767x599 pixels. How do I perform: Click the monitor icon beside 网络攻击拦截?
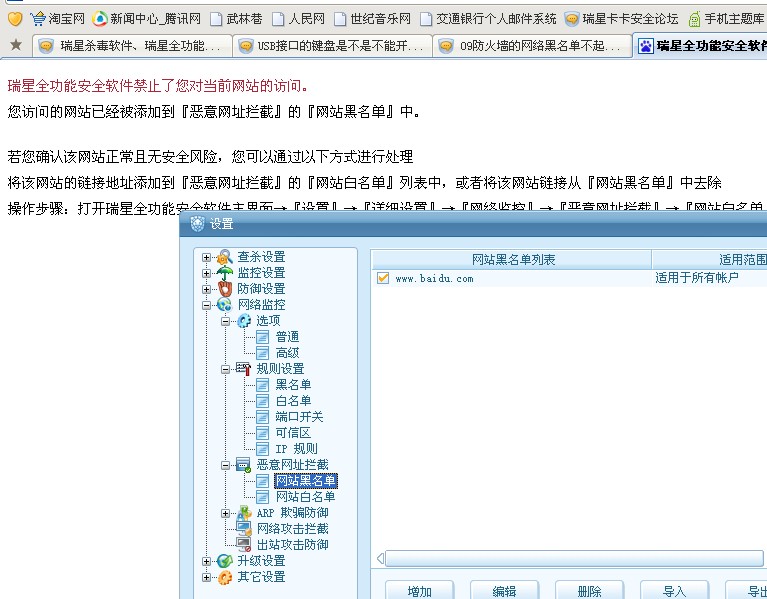[244, 528]
